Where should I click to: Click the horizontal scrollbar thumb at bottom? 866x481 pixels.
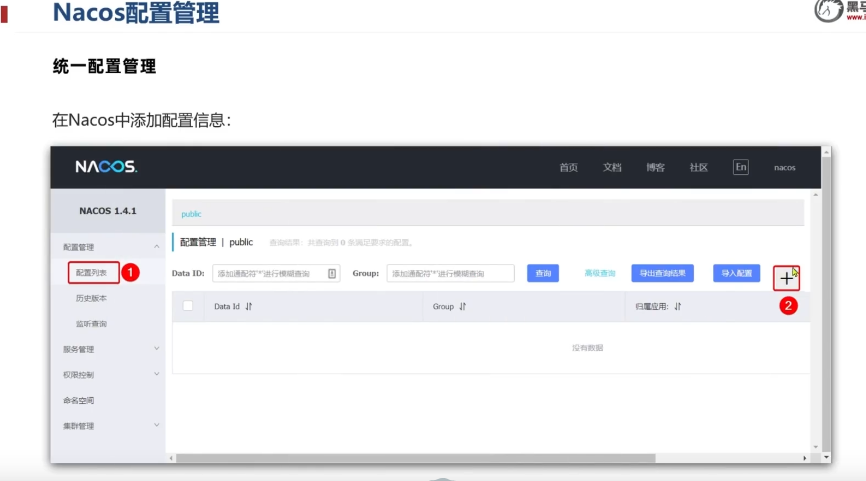tap(415, 458)
